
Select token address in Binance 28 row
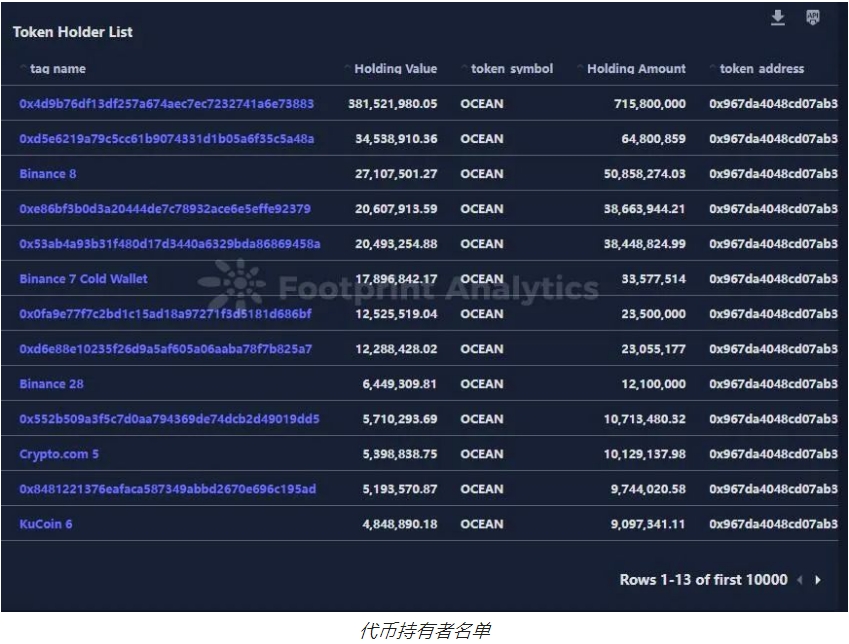773,384
